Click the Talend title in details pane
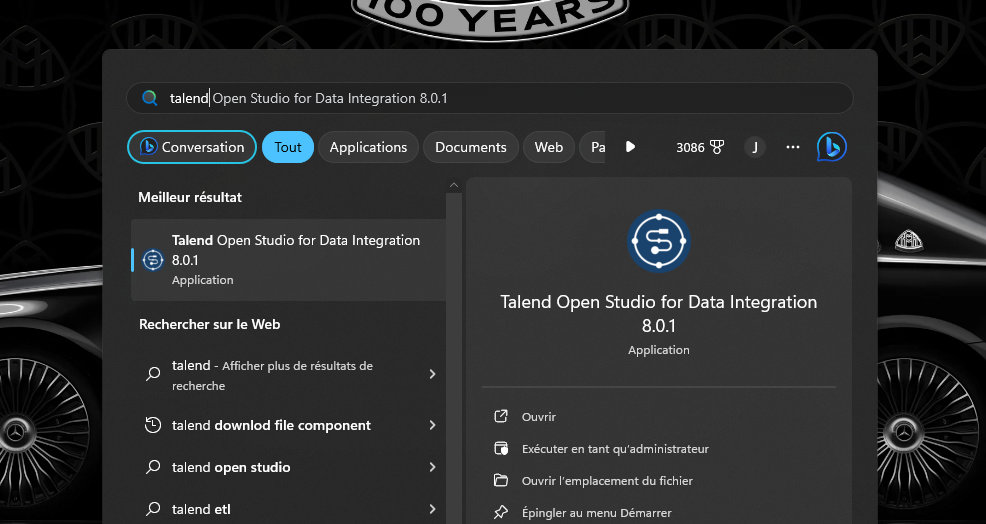The image size is (986, 524). click(x=658, y=313)
